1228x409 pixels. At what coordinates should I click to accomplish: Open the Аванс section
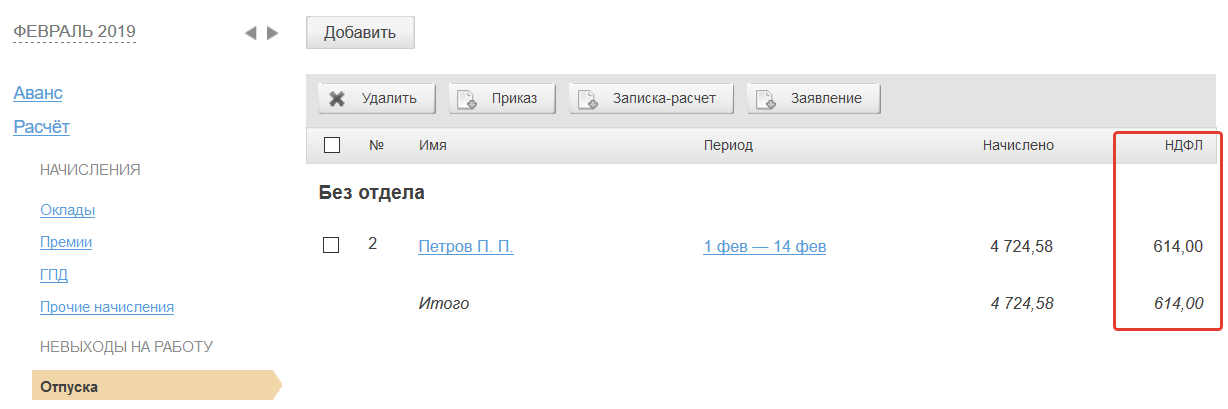tap(38, 93)
